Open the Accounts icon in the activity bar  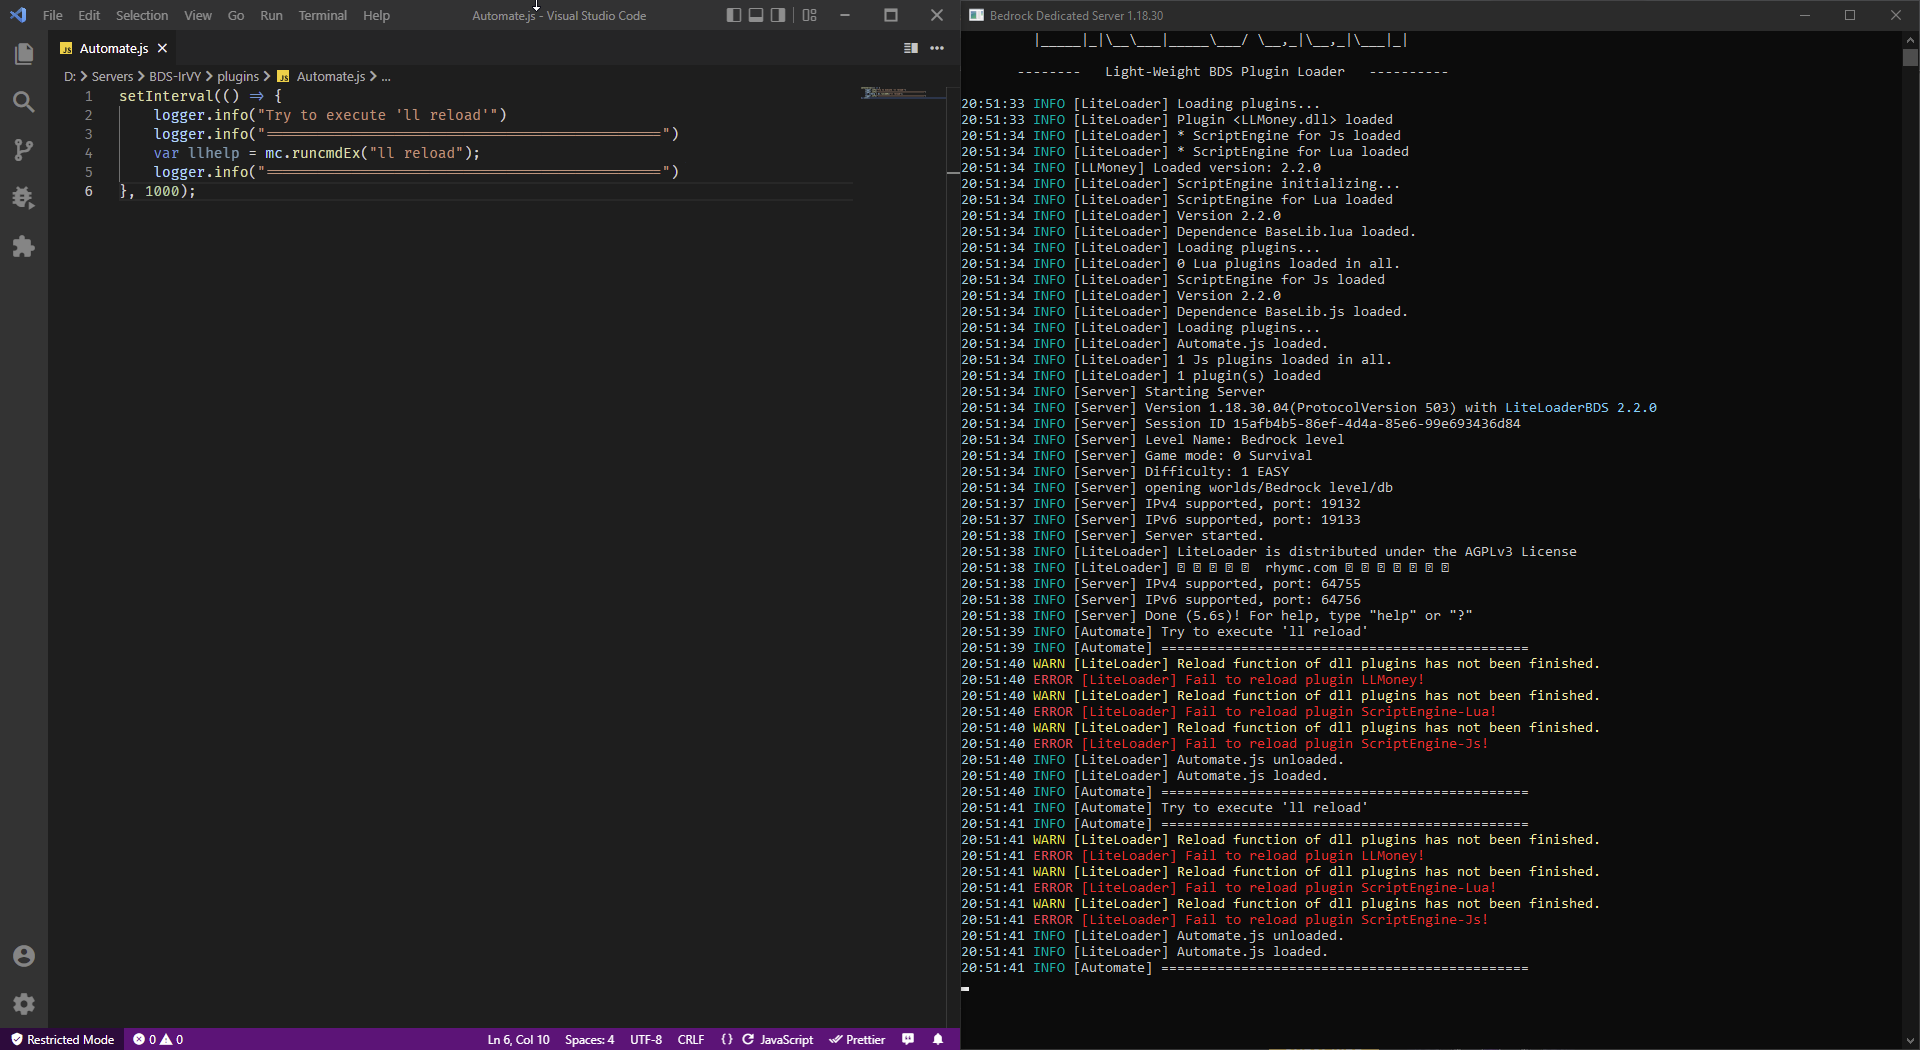coord(23,956)
